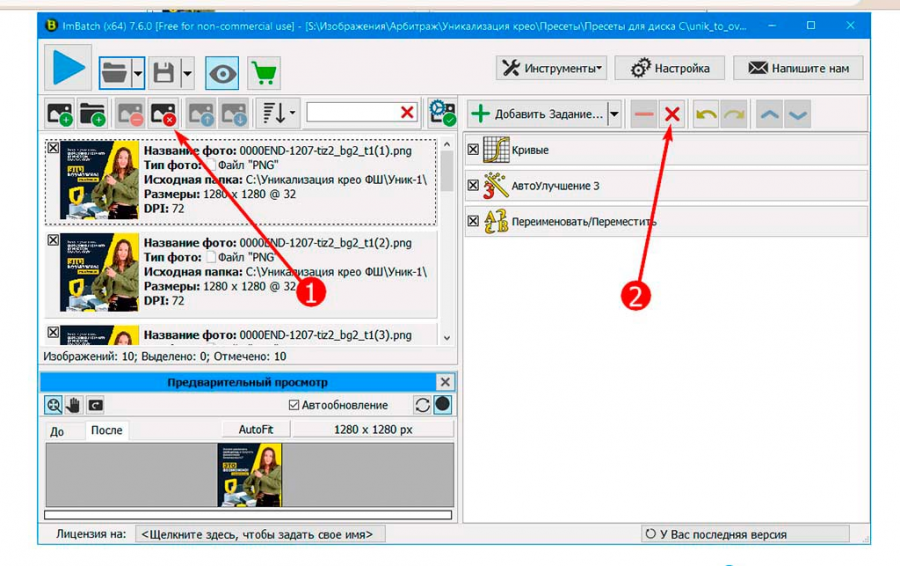Remove the selected task with the minus icon
This screenshot has width=900, height=566.
coord(644,114)
